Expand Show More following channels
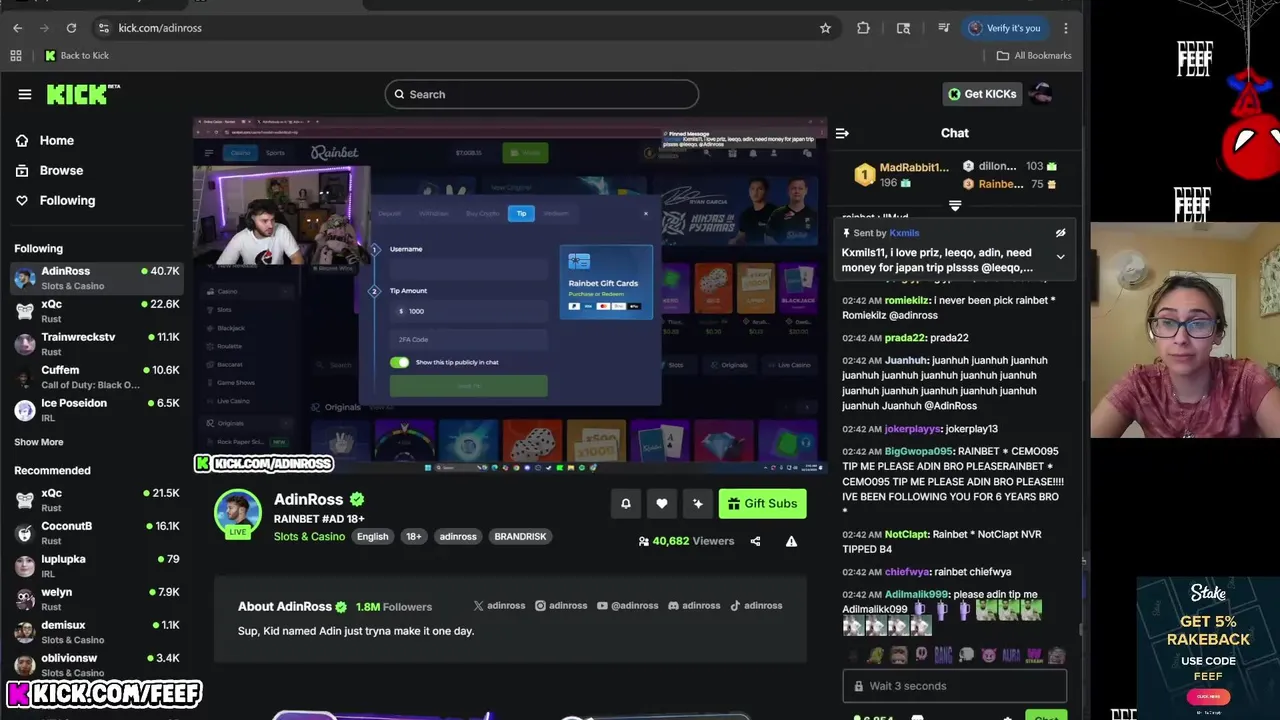This screenshot has width=1280, height=720. pyautogui.click(x=39, y=442)
